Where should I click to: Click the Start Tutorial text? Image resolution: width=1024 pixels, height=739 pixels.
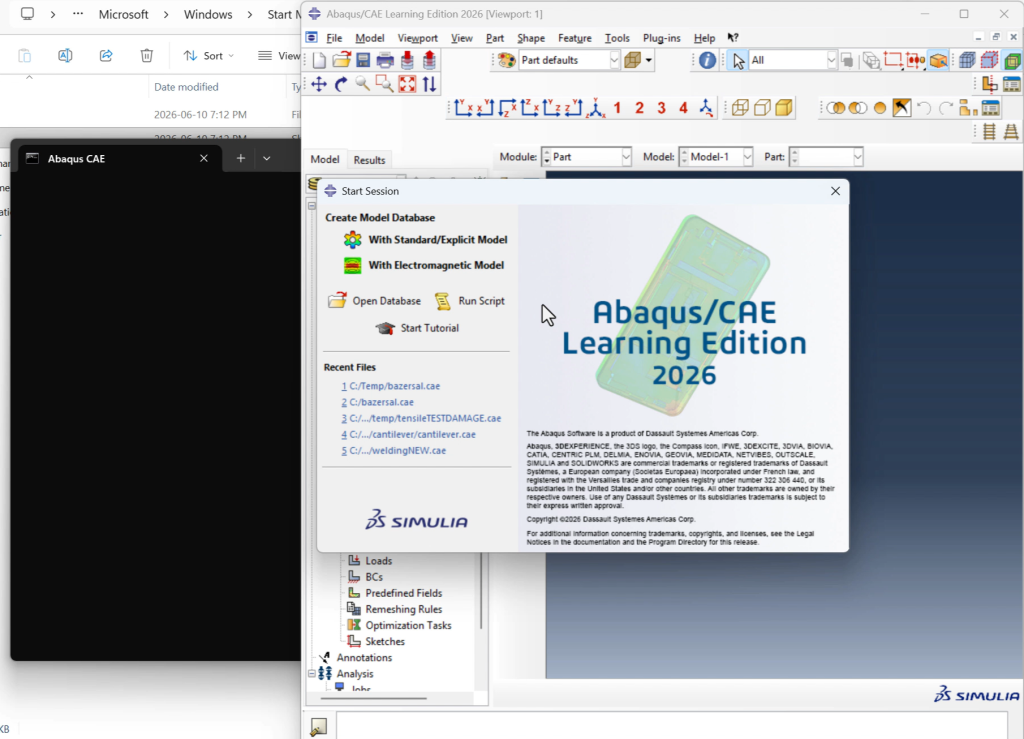pyautogui.click(x=429, y=328)
